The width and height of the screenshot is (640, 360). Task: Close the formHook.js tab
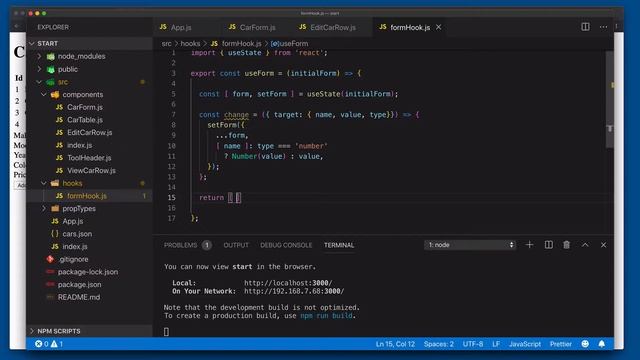438,27
